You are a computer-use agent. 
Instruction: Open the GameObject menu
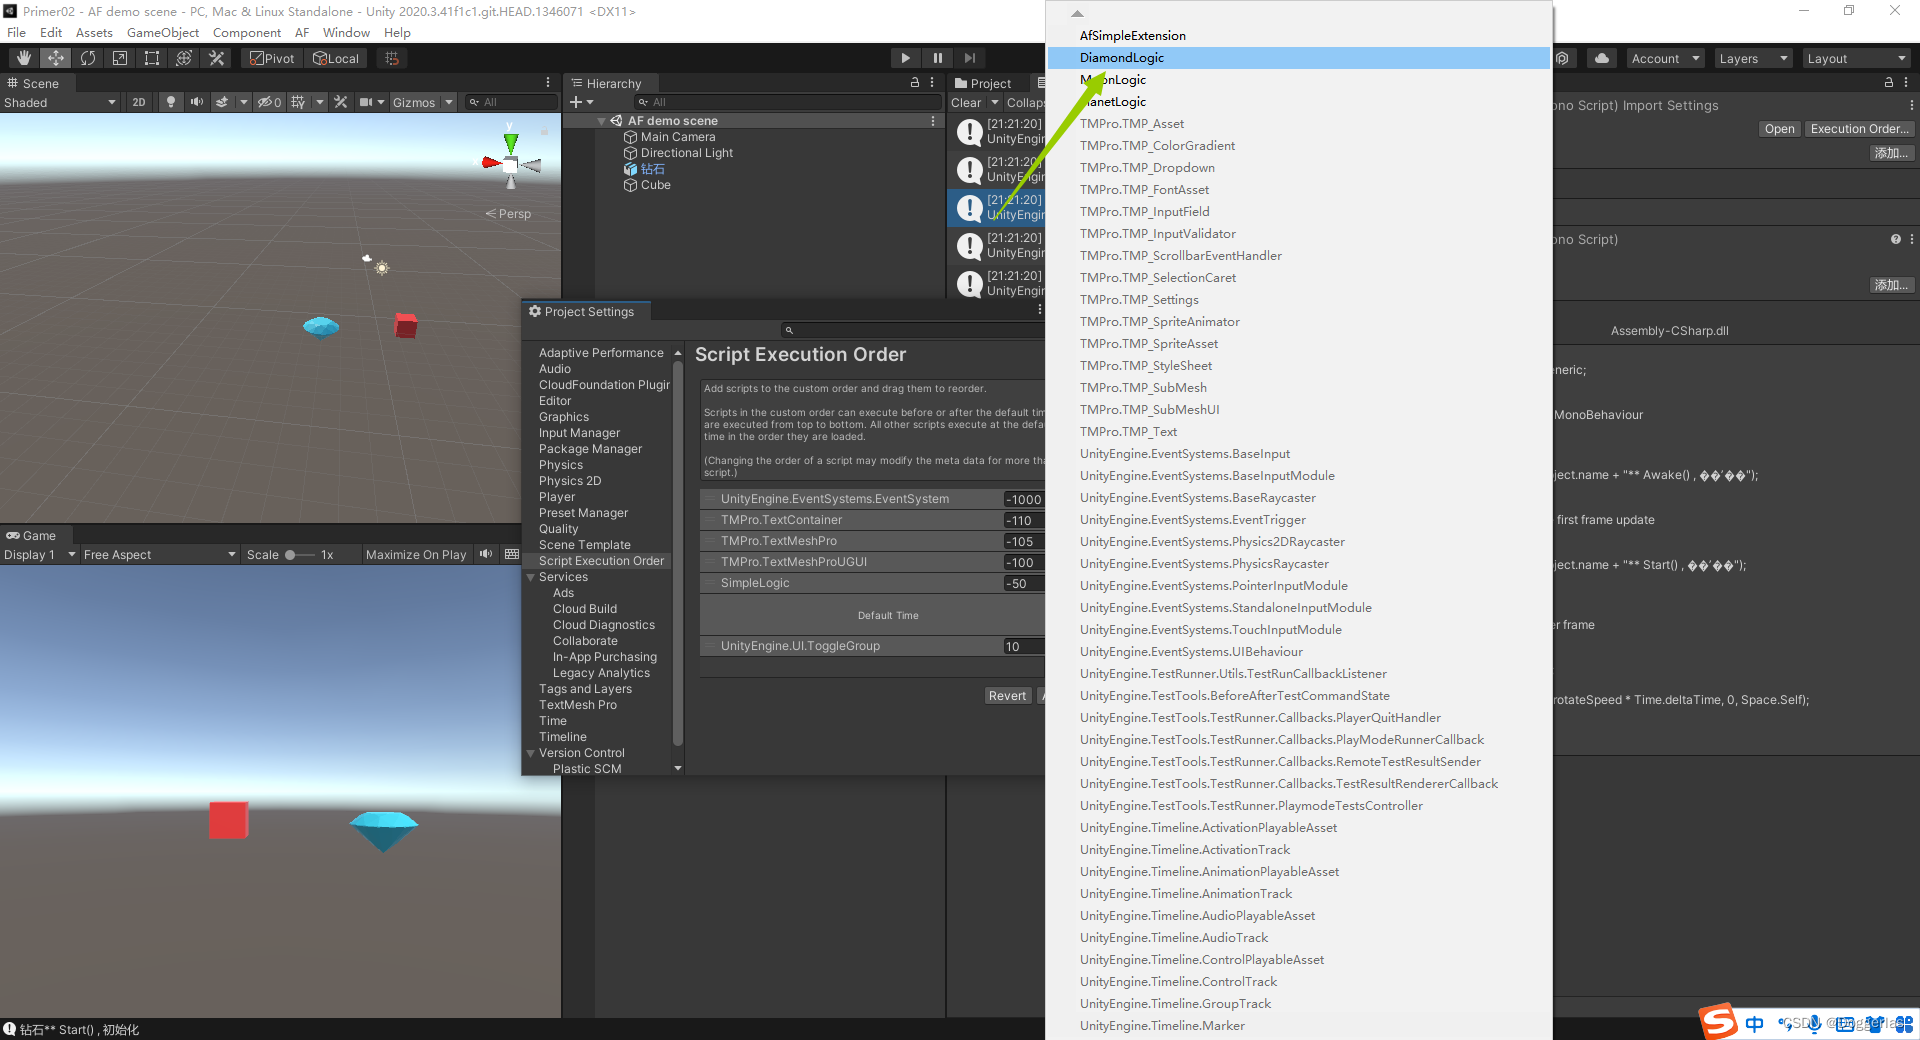[x=163, y=32]
